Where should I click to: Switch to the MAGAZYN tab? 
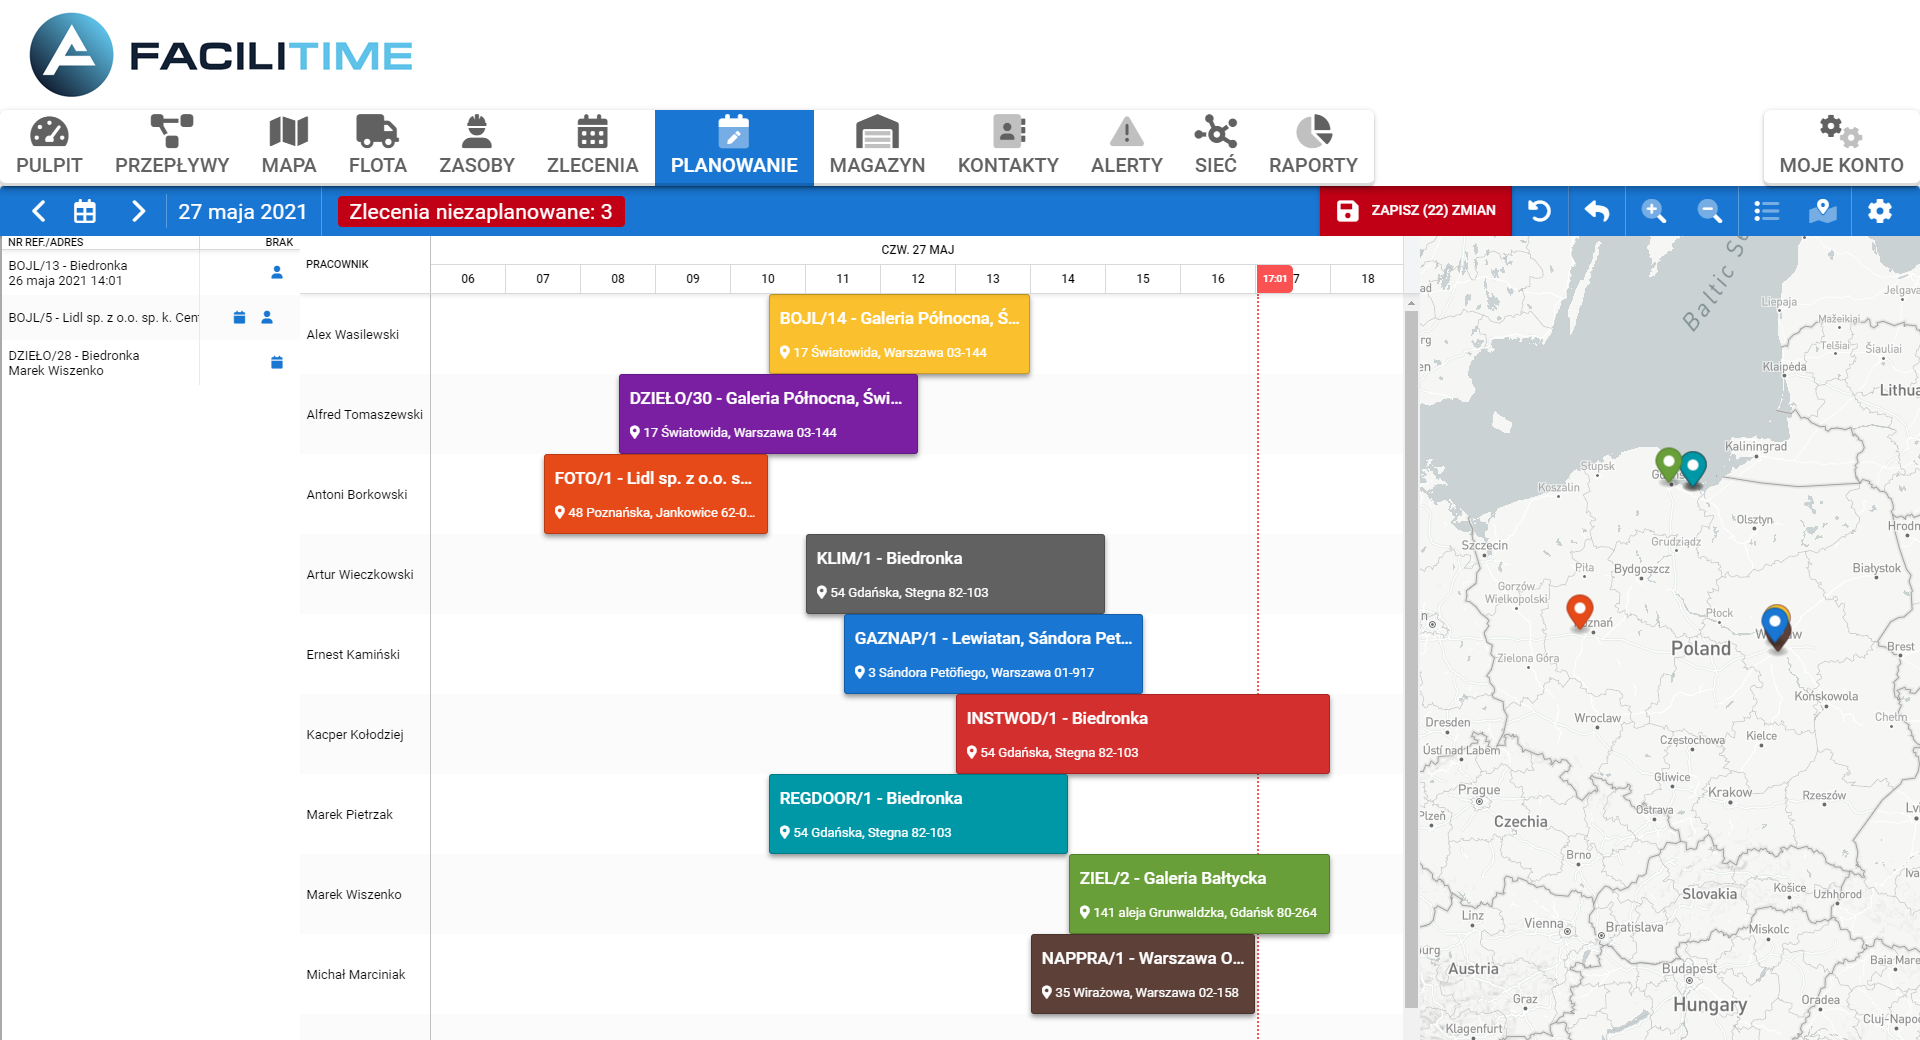point(877,147)
